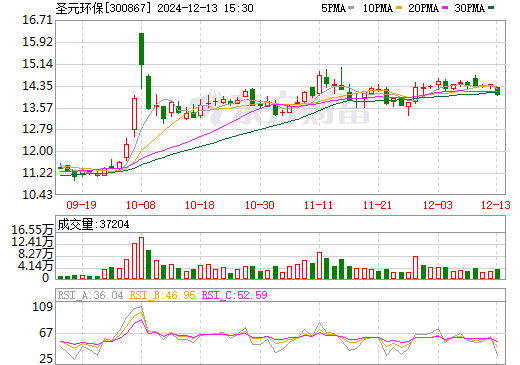
Task: Click the 12.41万 volume axis label
Action: click(x=32, y=242)
